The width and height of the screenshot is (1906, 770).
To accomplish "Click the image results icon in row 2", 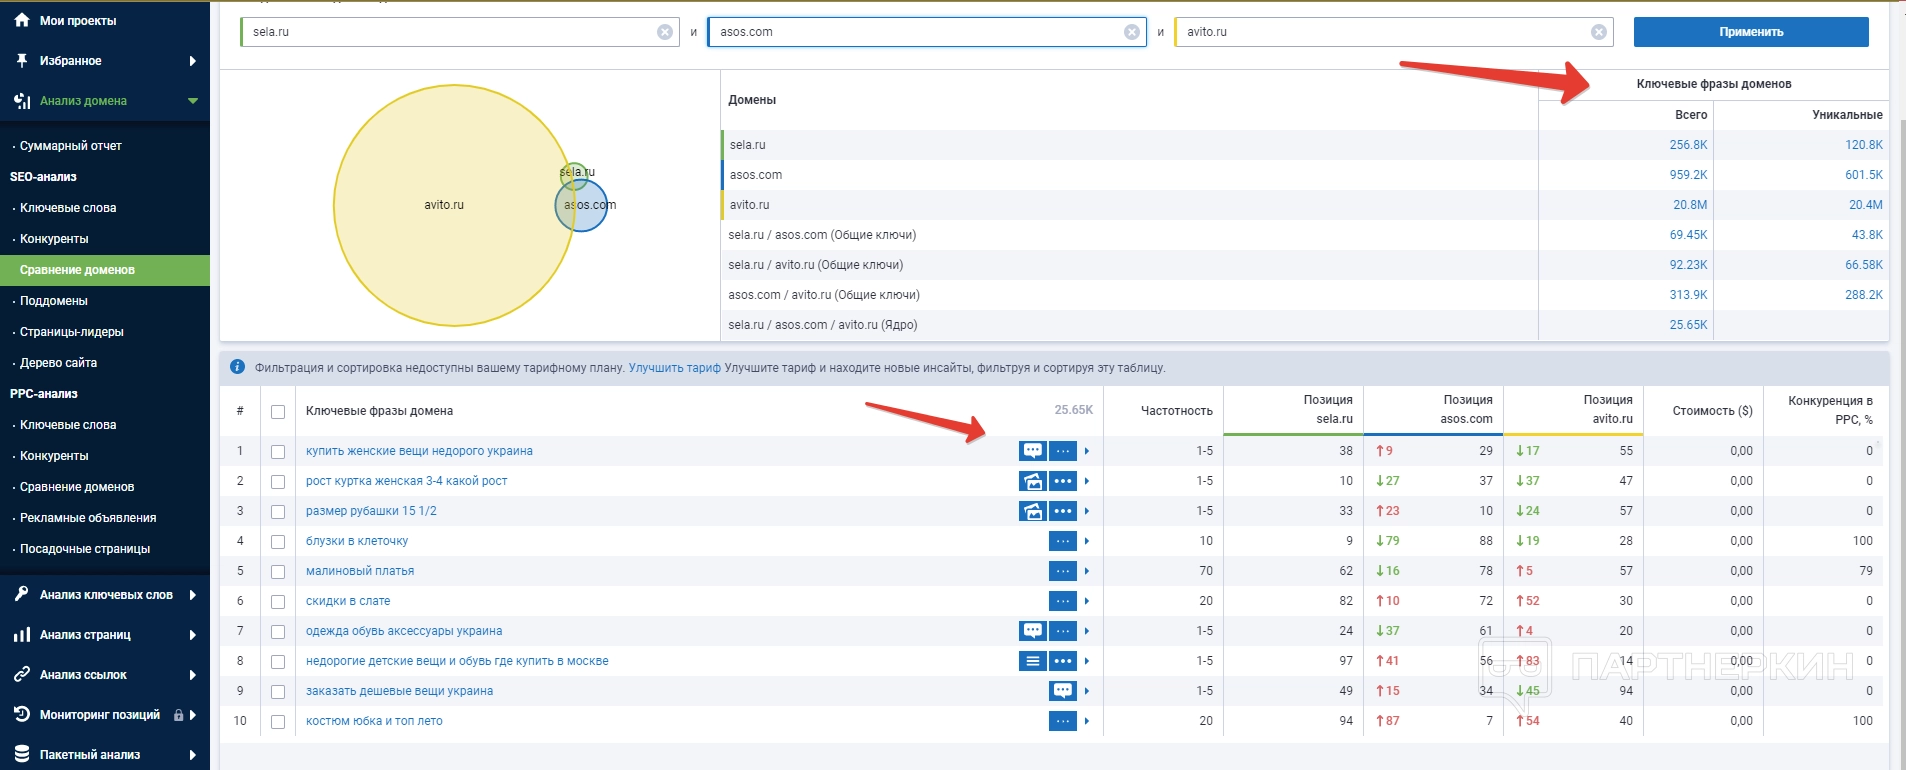I will pyautogui.click(x=1032, y=481).
